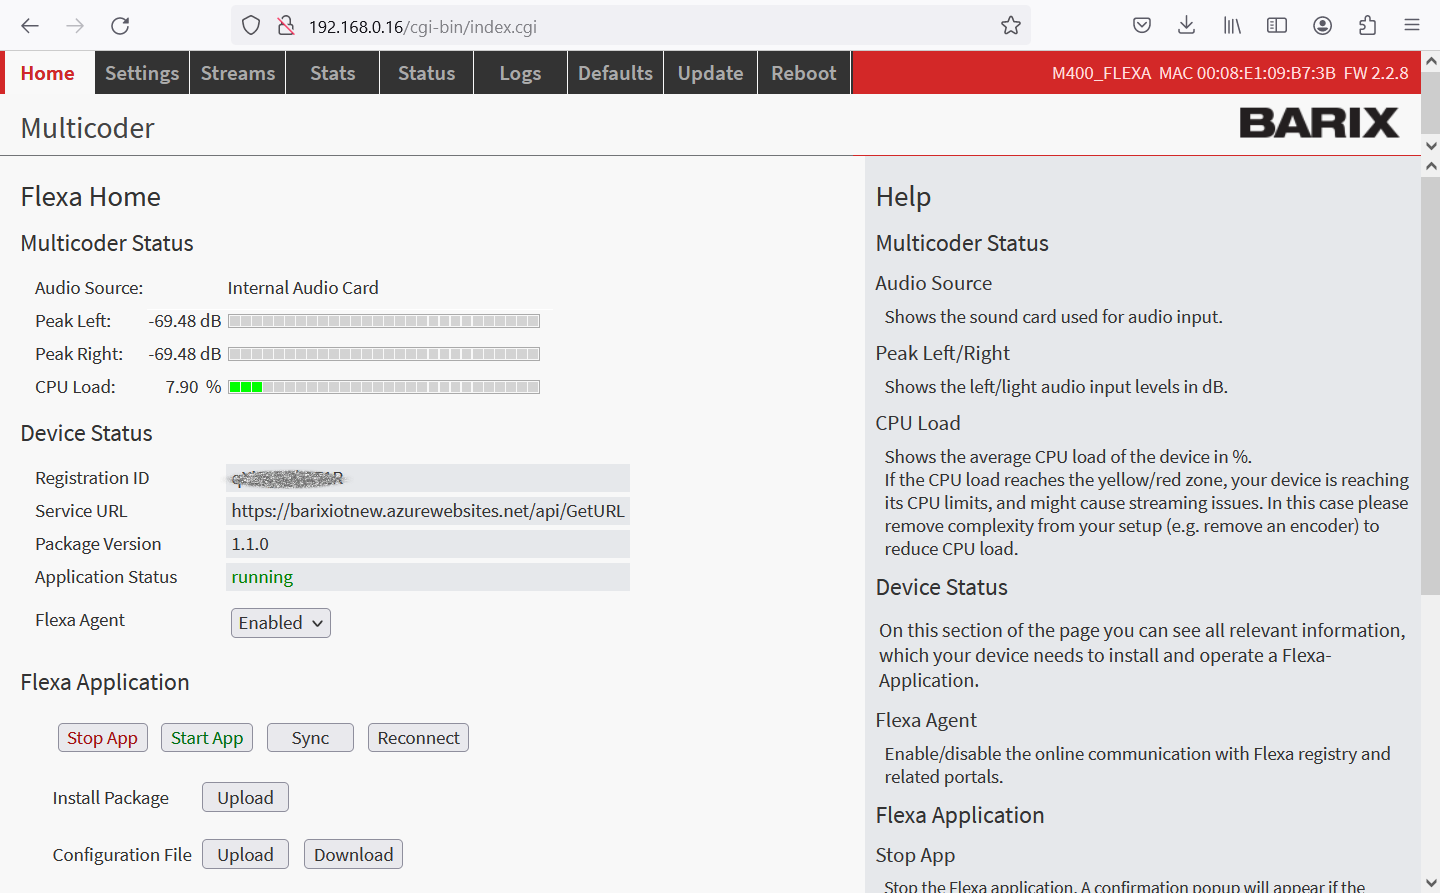Go to the Logs tab
1440x893 pixels.
tap(520, 73)
